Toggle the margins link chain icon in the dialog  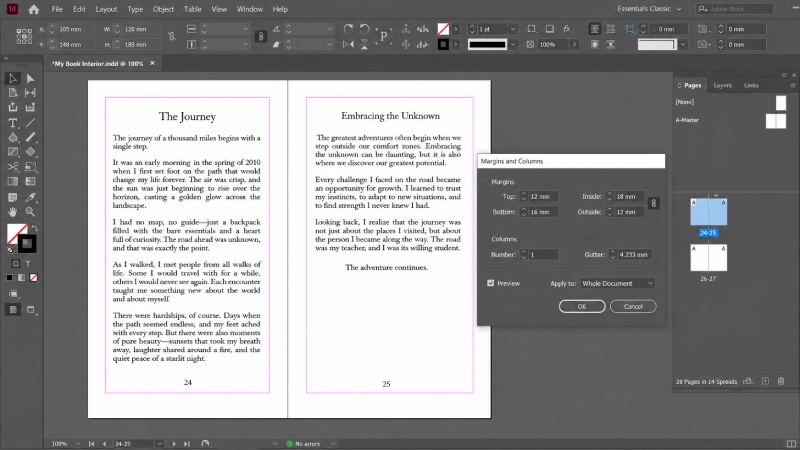(x=653, y=203)
